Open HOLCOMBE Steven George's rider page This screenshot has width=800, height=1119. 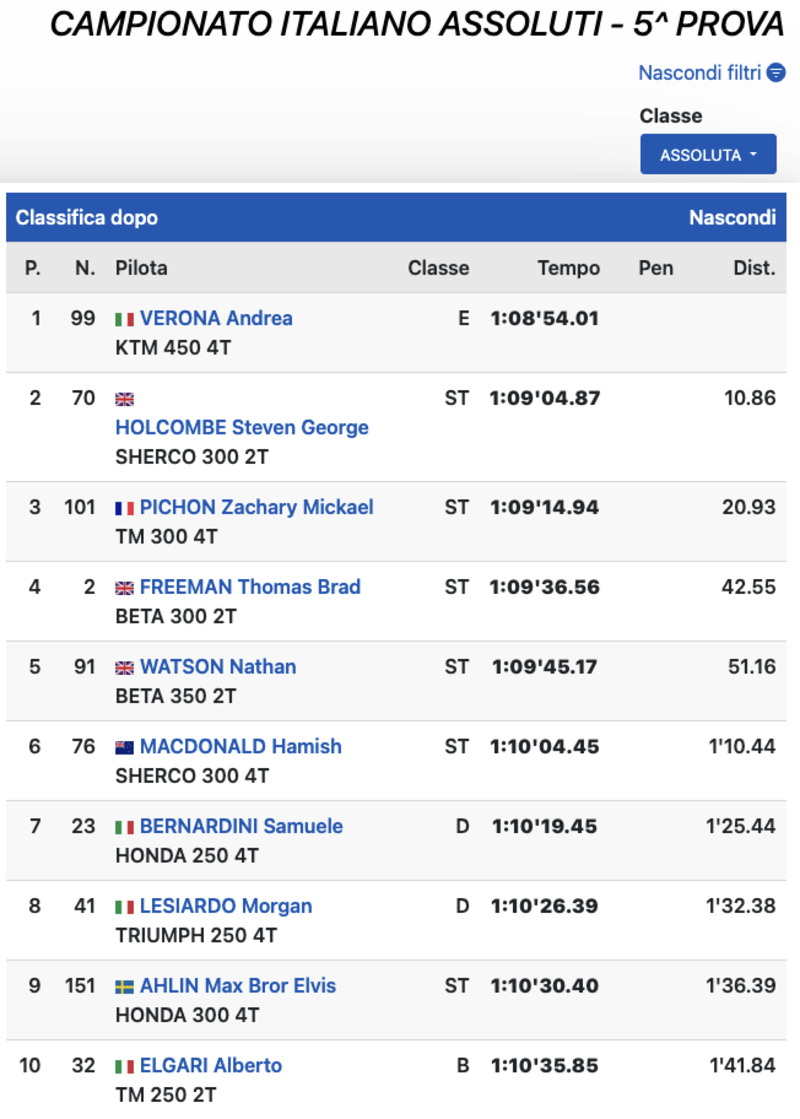point(242,428)
